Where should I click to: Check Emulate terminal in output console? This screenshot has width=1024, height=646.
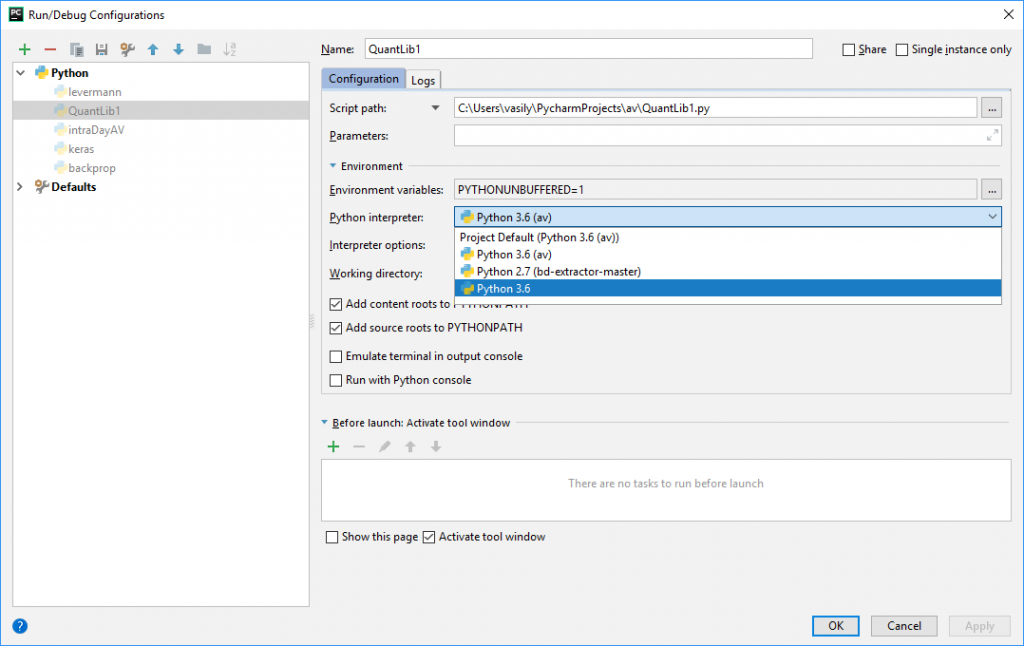tap(336, 356)
